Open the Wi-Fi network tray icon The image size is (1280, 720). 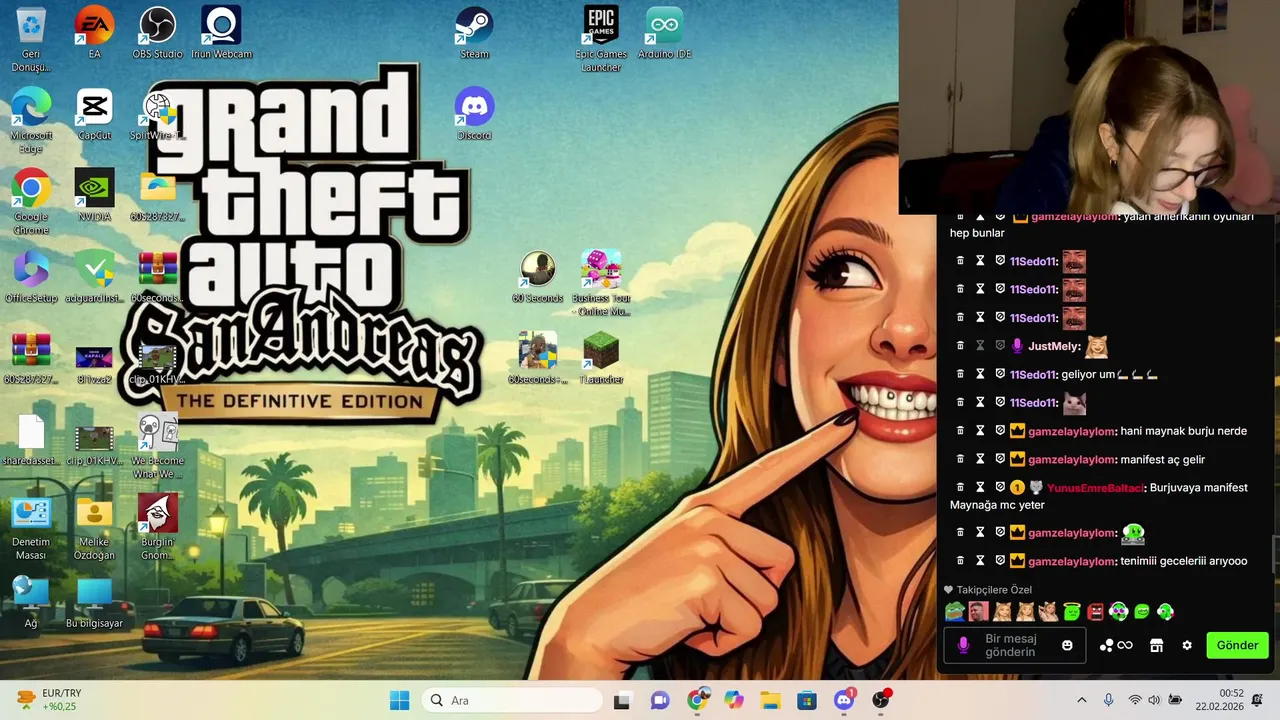[1134, 700]
